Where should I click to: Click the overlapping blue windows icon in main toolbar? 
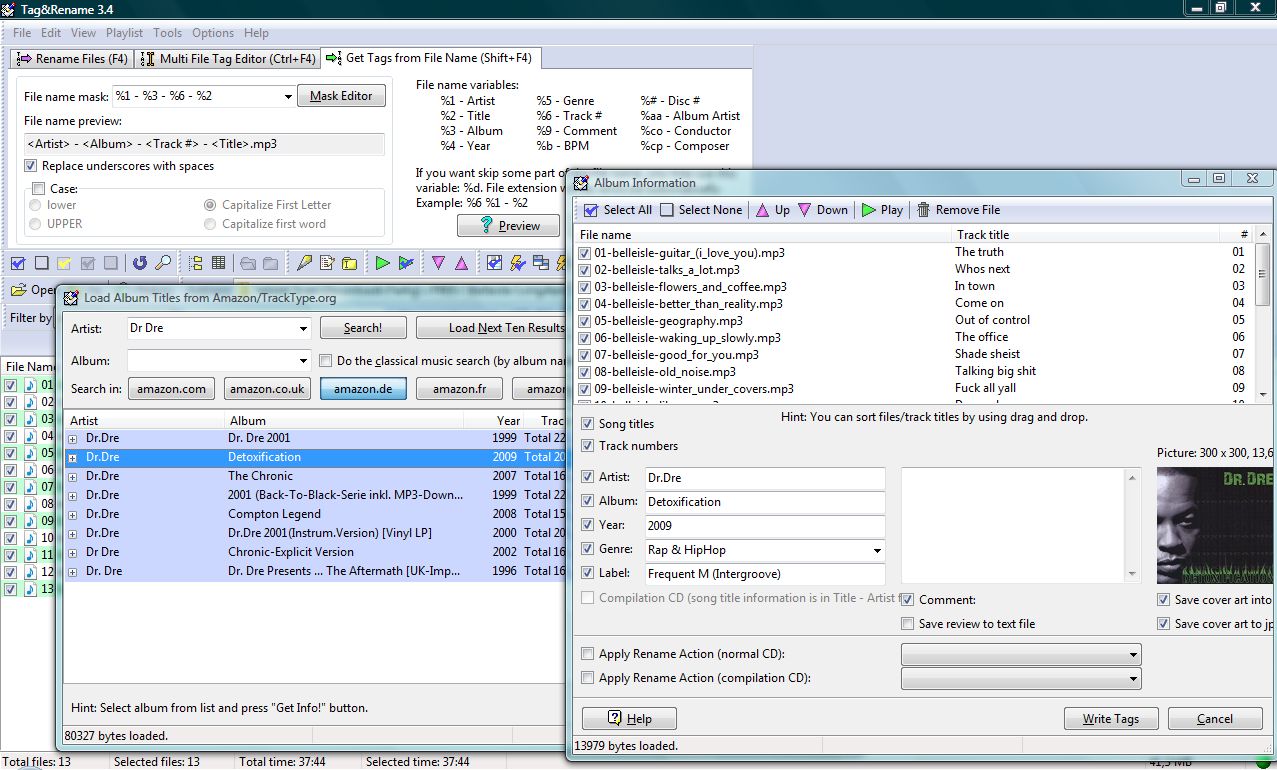point(541,264)
